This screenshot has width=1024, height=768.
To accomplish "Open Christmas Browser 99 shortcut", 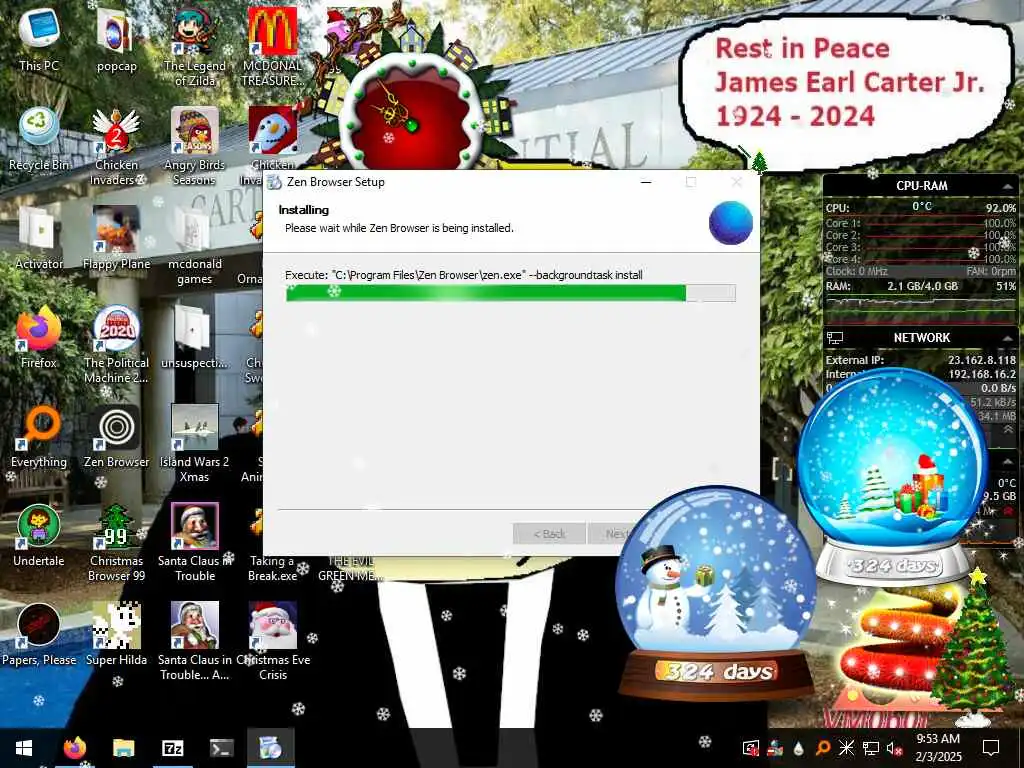I will click(116, 542).
